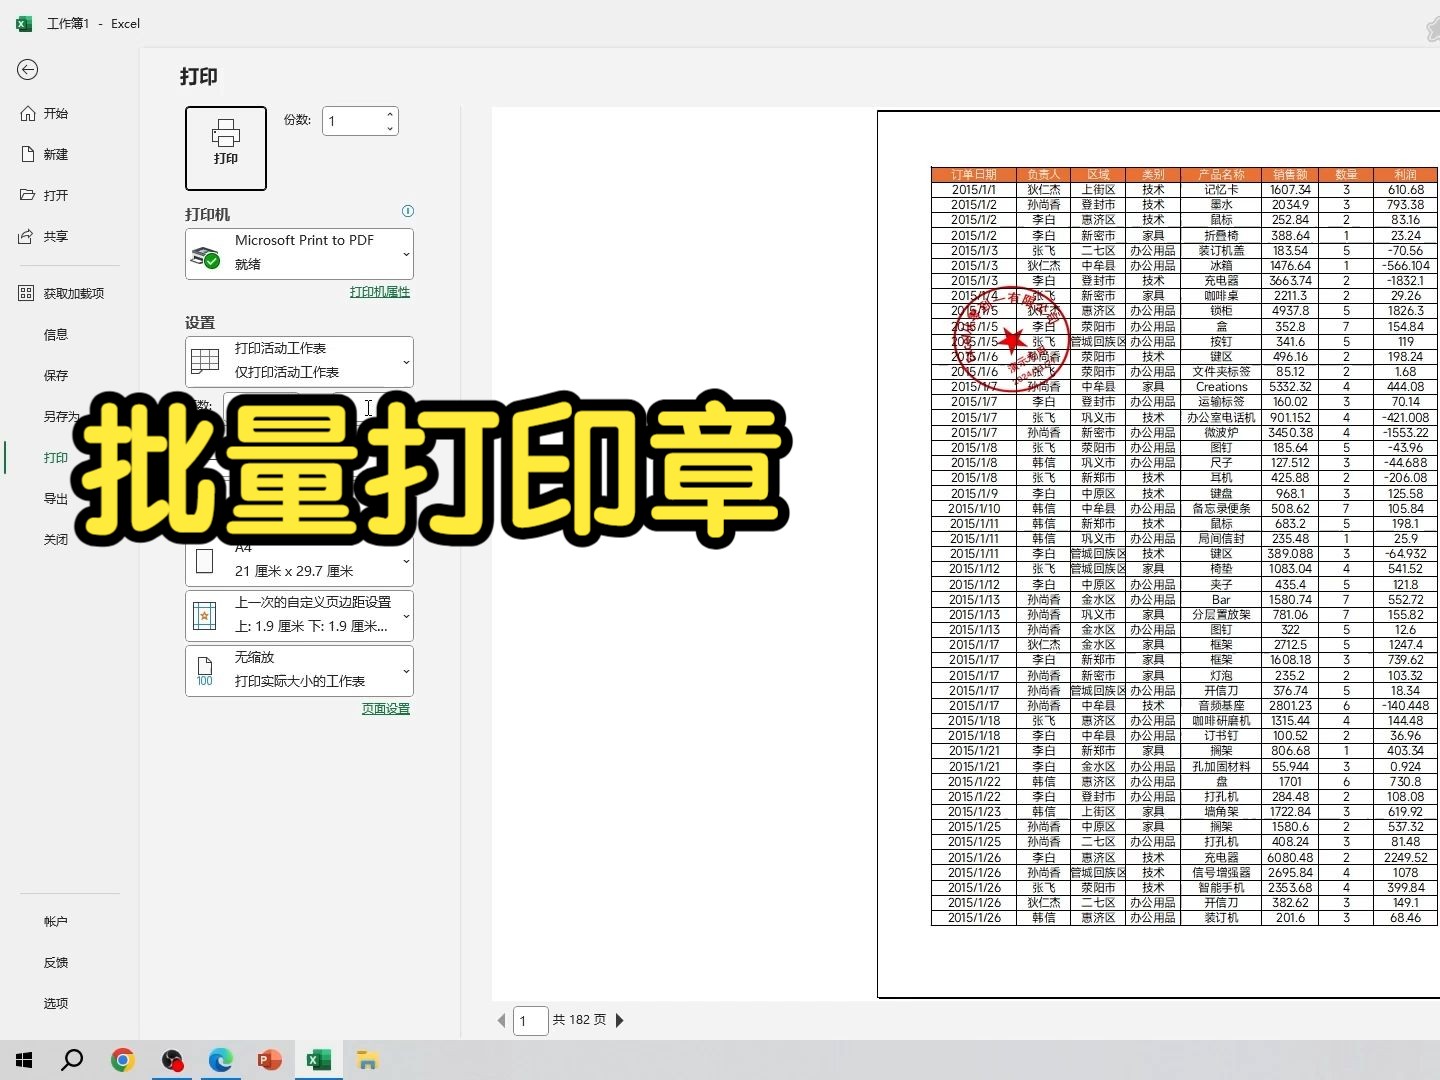
Task: Click the 共享 share icon
Action: 27,236
